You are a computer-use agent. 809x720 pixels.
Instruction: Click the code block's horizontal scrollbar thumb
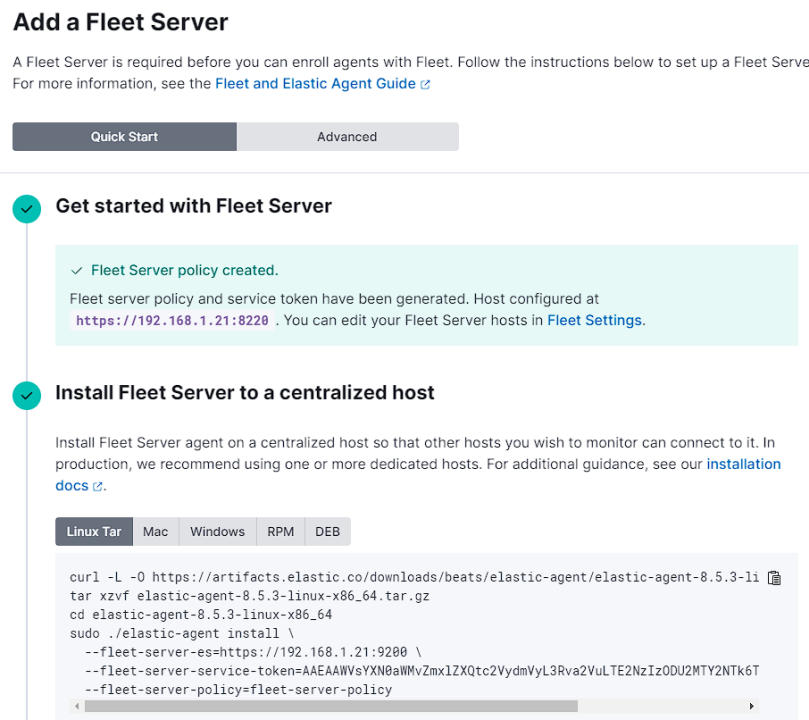(330, 706)
